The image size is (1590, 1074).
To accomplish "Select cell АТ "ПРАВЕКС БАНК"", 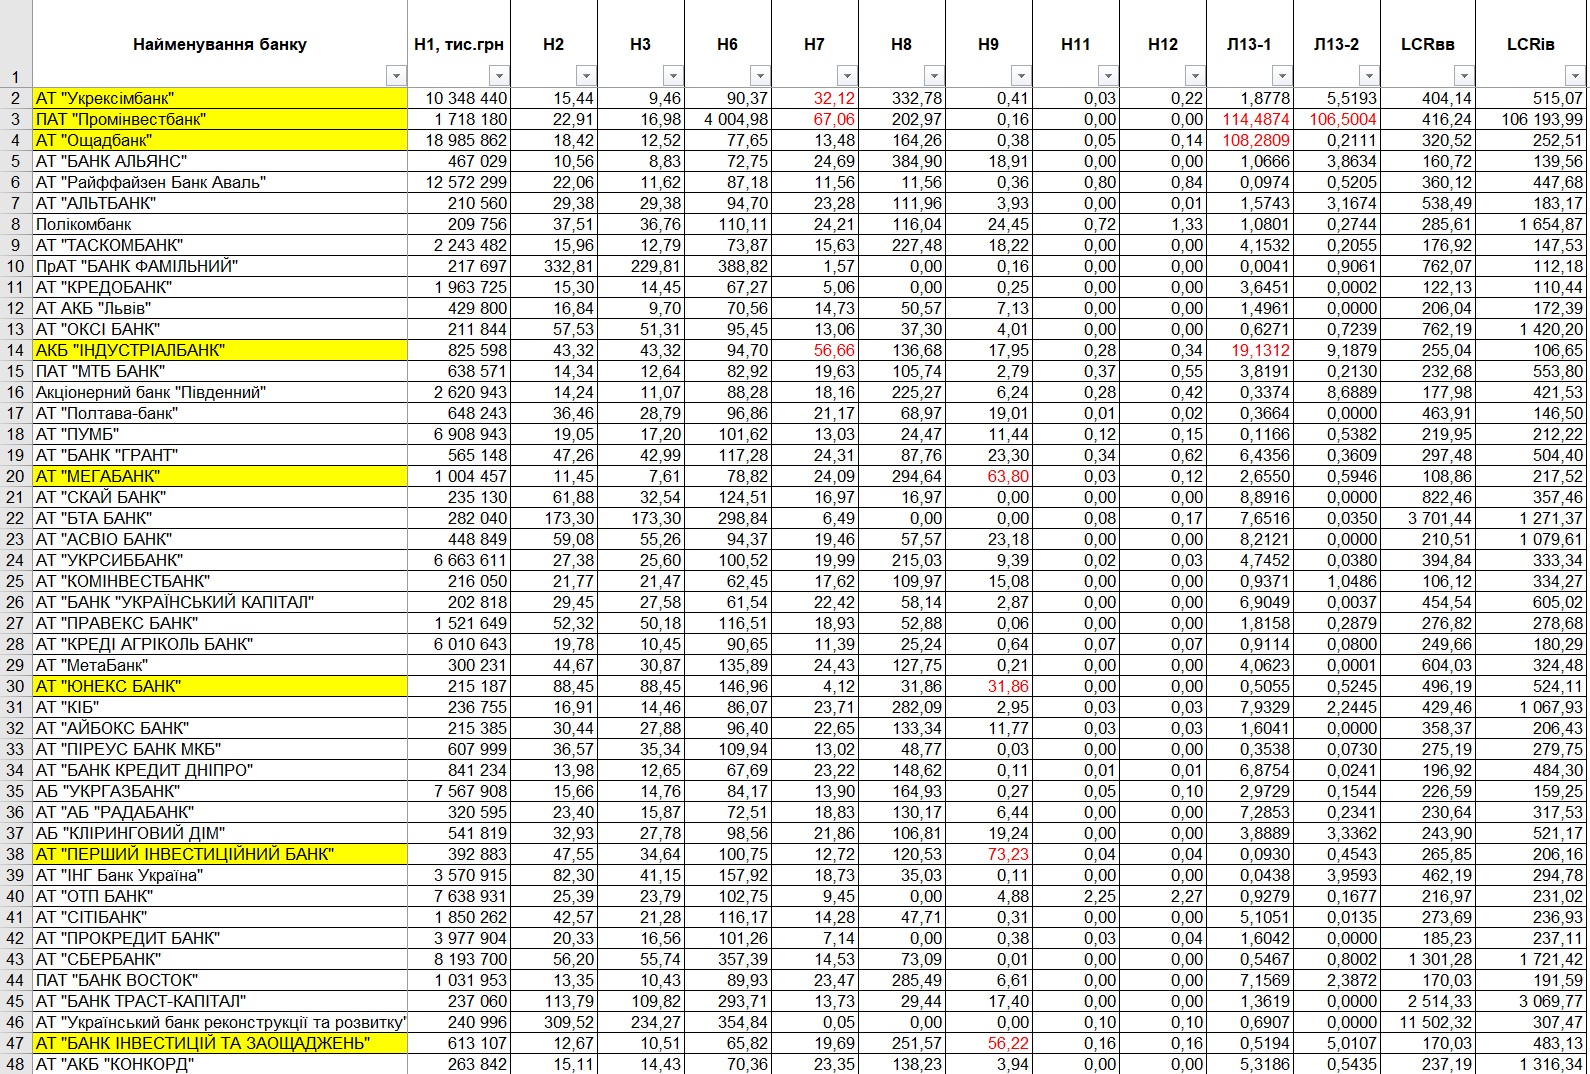I will [220, 623].
